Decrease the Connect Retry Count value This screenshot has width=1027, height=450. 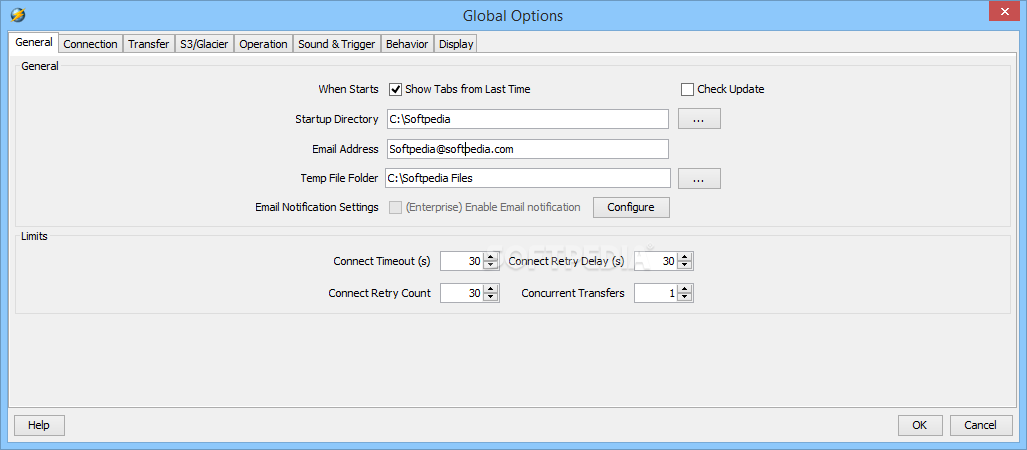point(490,297)
